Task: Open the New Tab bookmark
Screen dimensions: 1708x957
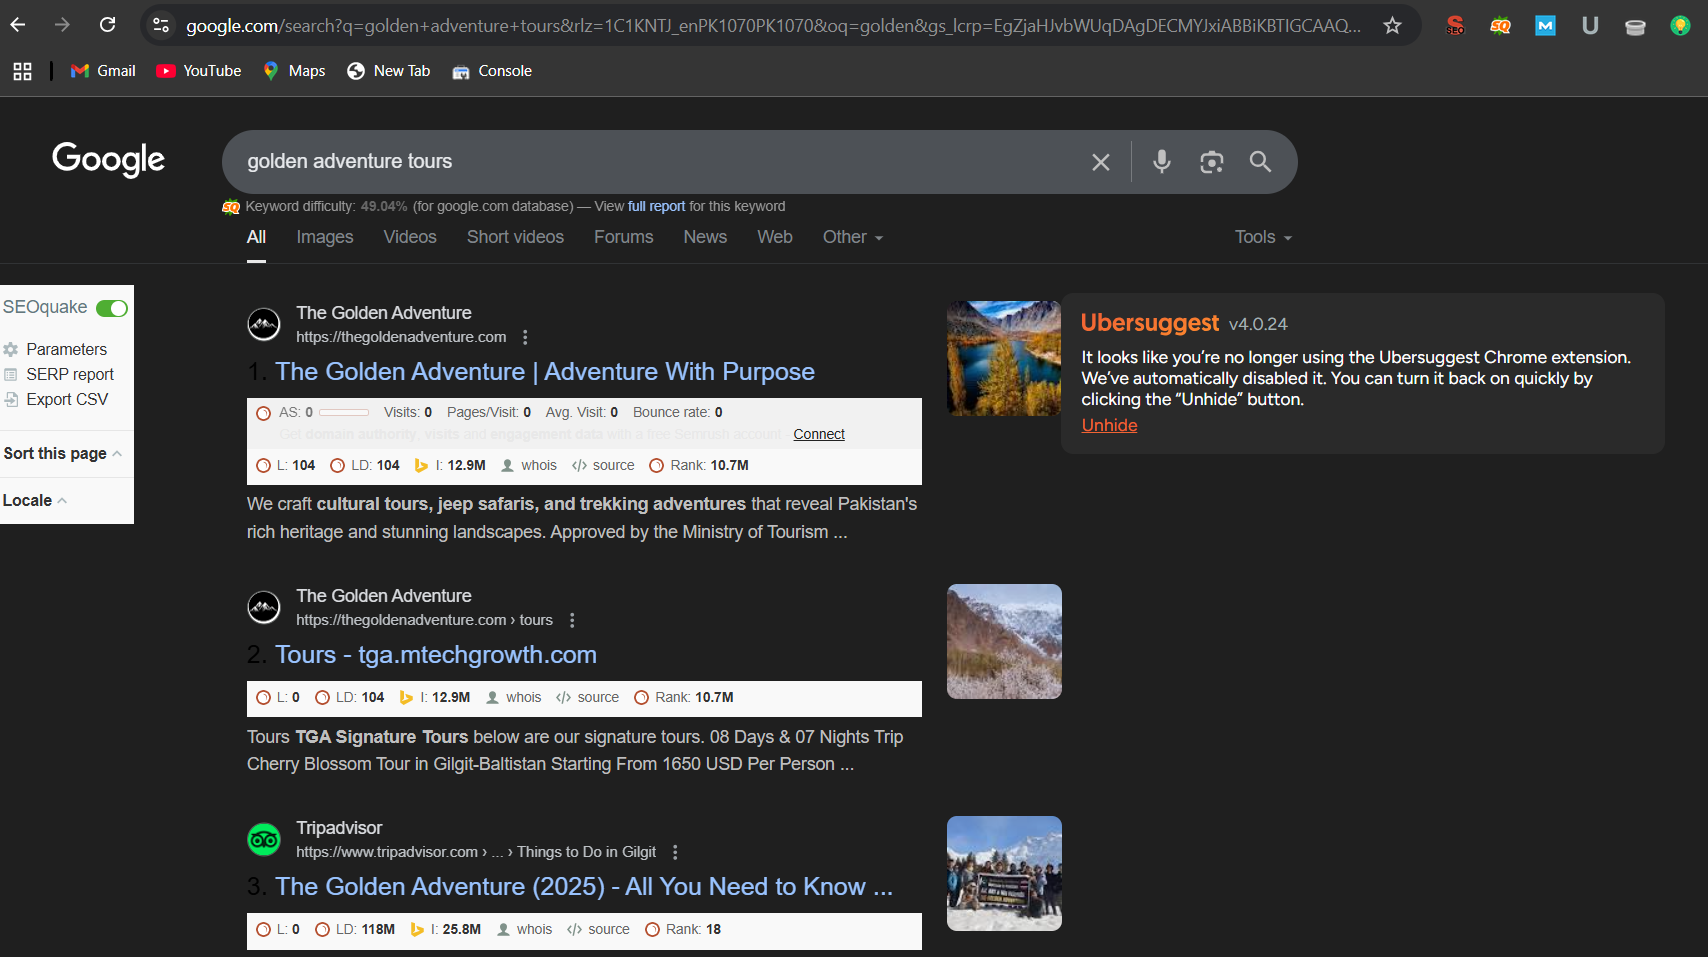Action: point(389,71)
